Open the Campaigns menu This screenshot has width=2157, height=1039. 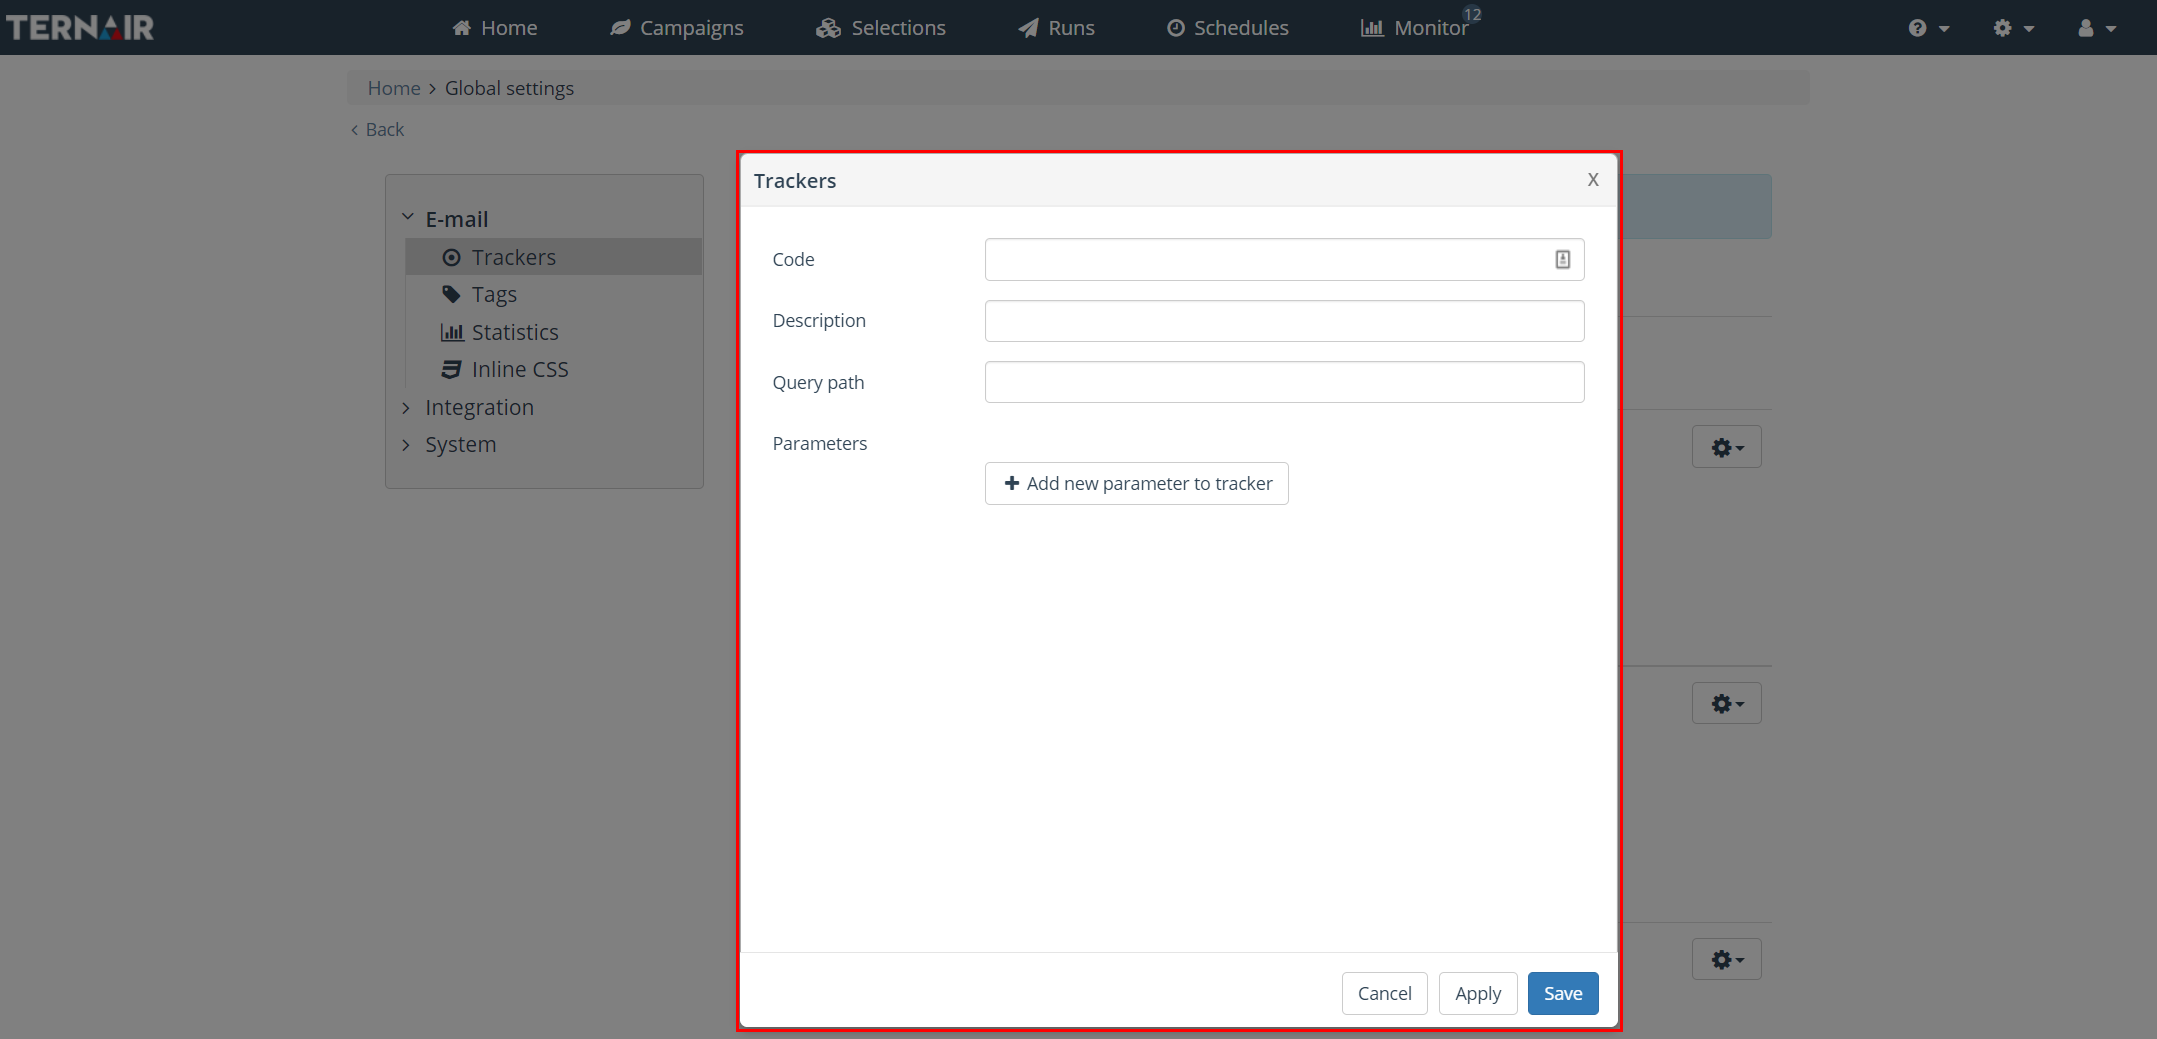coord(677,28)
